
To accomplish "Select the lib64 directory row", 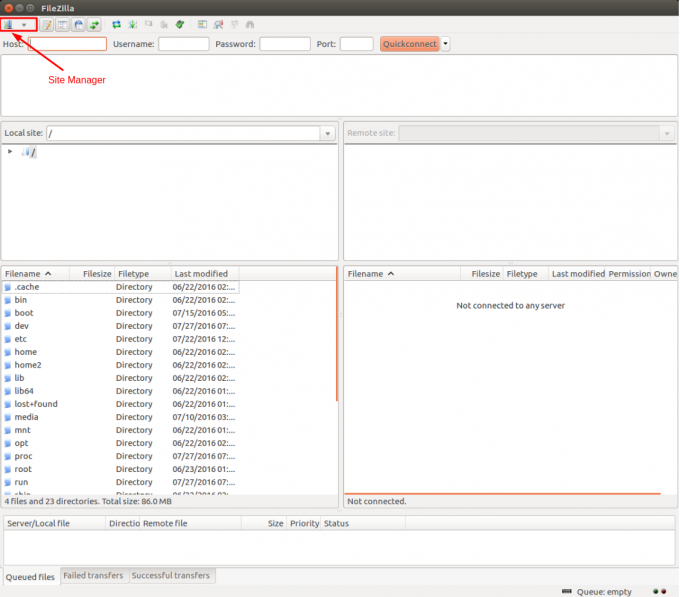I will [x=121, y=391].
